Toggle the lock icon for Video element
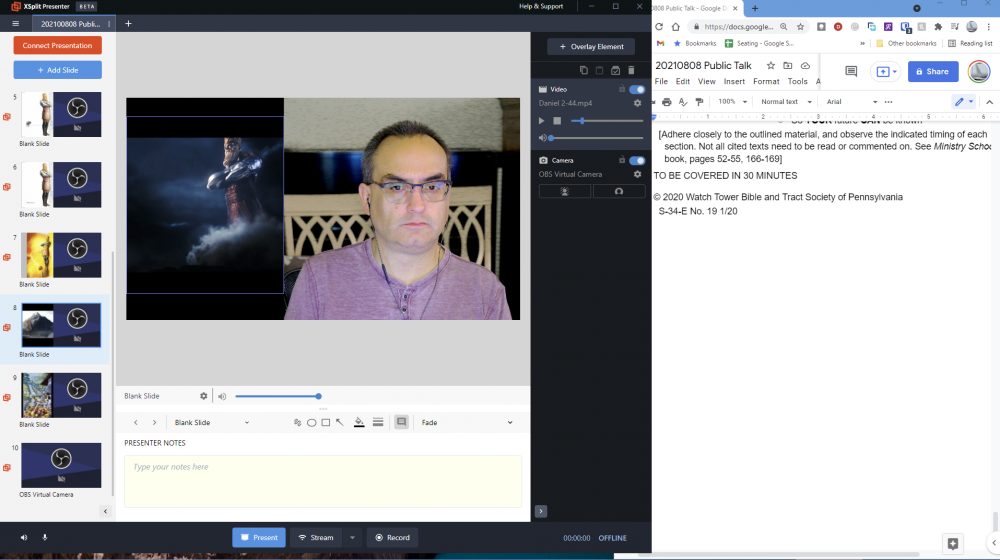The width and height of the screenshot is (1000, 560). [622, 89]
